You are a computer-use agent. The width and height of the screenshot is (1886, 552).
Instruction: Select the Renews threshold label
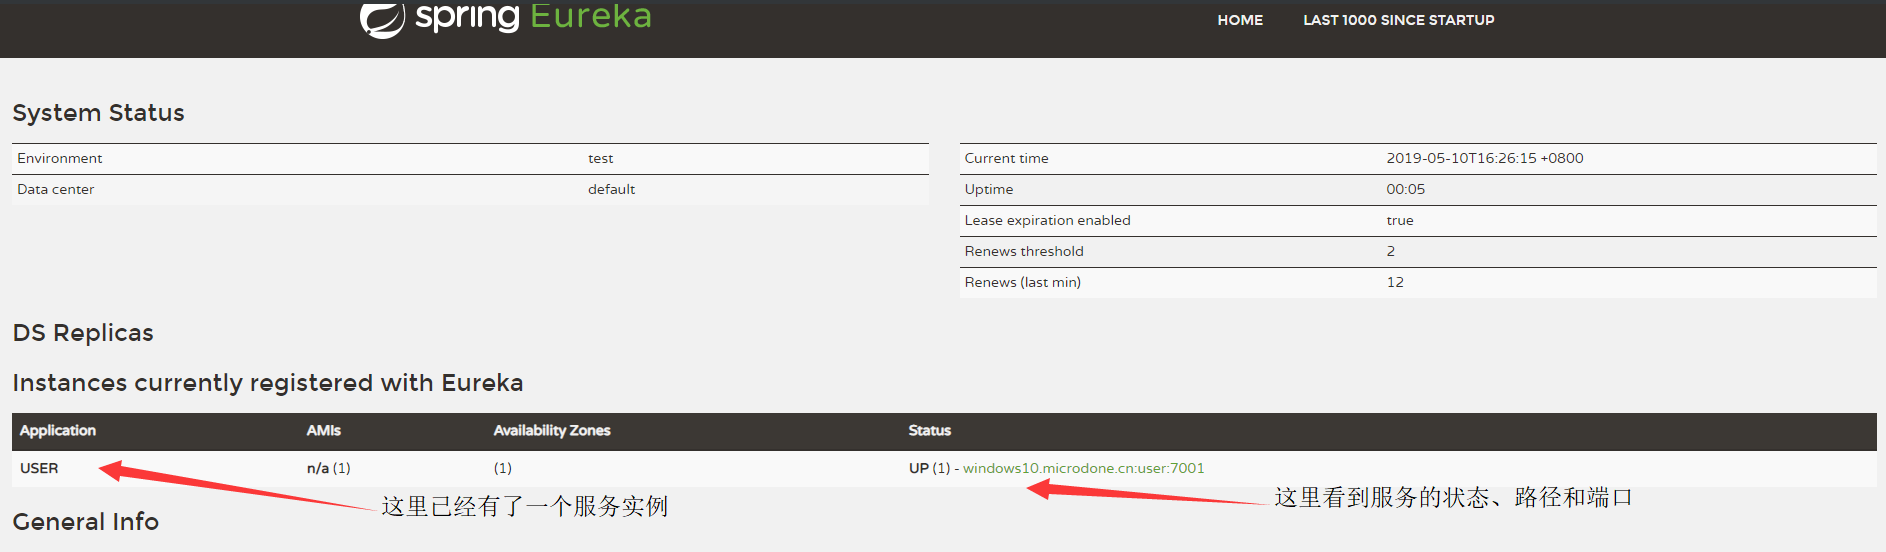click(1024, 251)
